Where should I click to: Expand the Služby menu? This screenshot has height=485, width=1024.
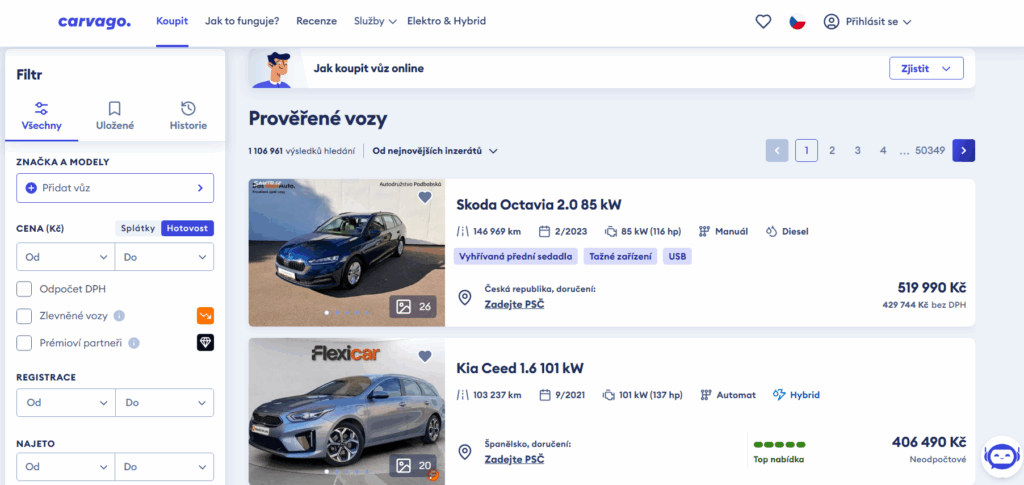click(375, 22)
